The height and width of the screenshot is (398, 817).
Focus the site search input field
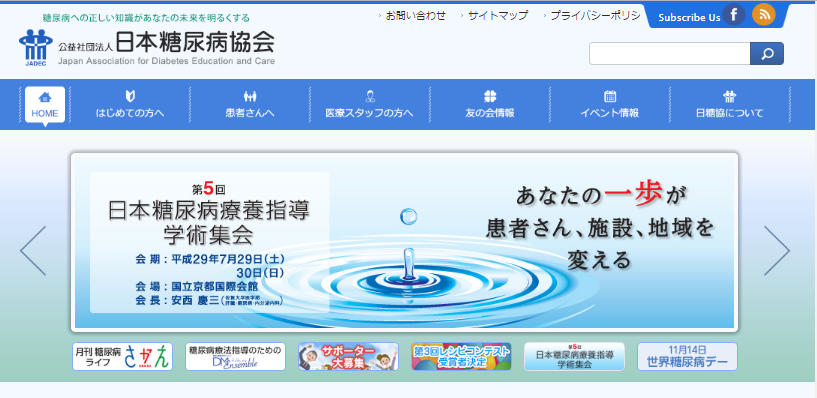coord(670,54)
